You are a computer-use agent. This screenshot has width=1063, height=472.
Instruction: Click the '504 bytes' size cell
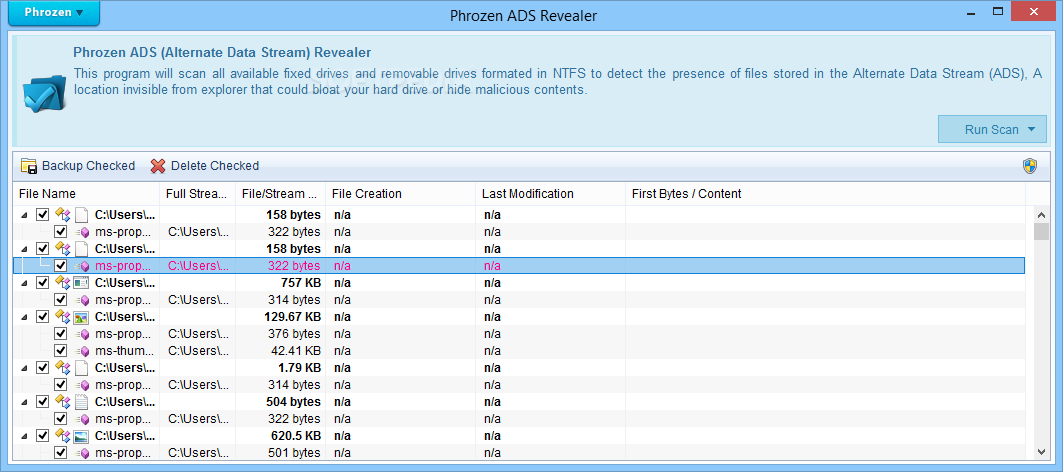(294, 401)
